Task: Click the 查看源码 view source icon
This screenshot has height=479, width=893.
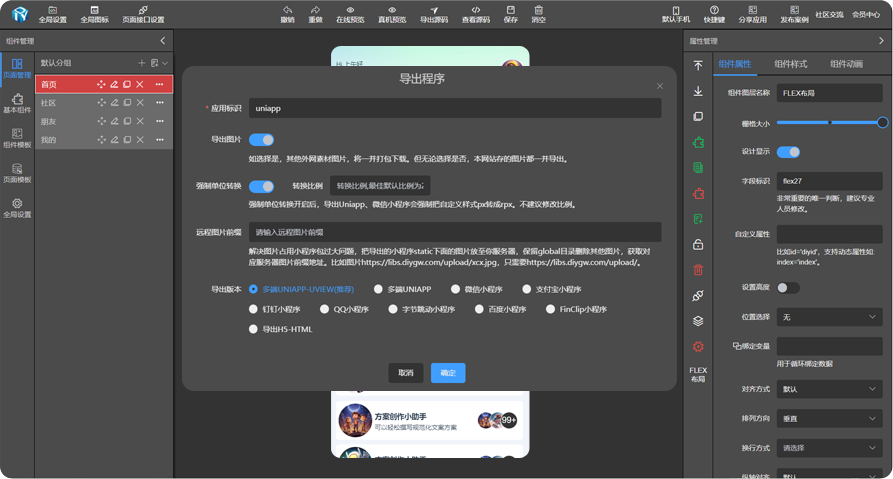Action: click(x=476, y=11)
